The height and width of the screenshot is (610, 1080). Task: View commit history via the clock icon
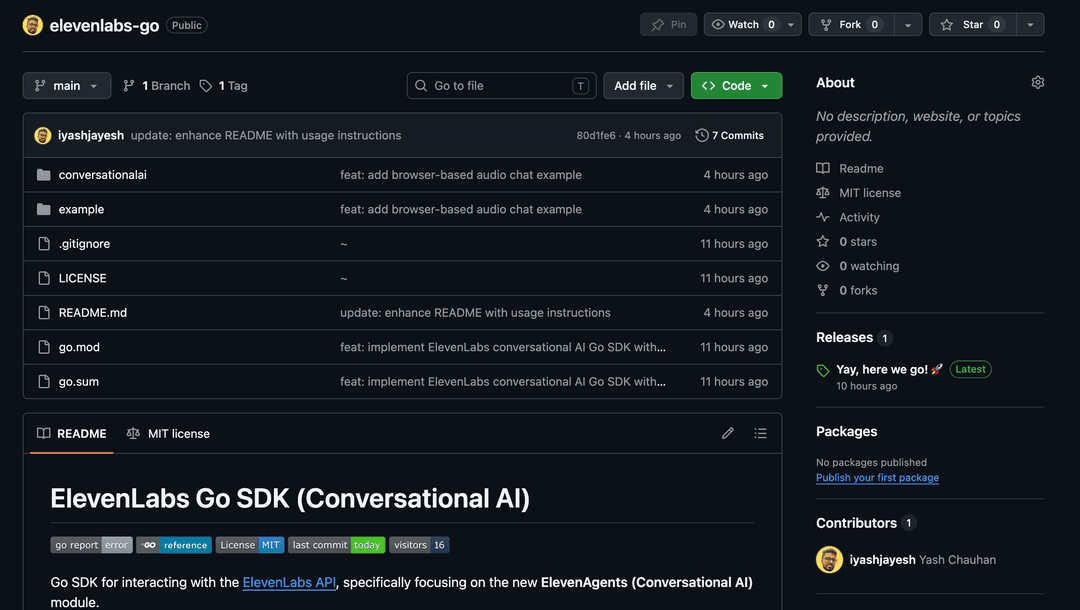coord(700,135)
